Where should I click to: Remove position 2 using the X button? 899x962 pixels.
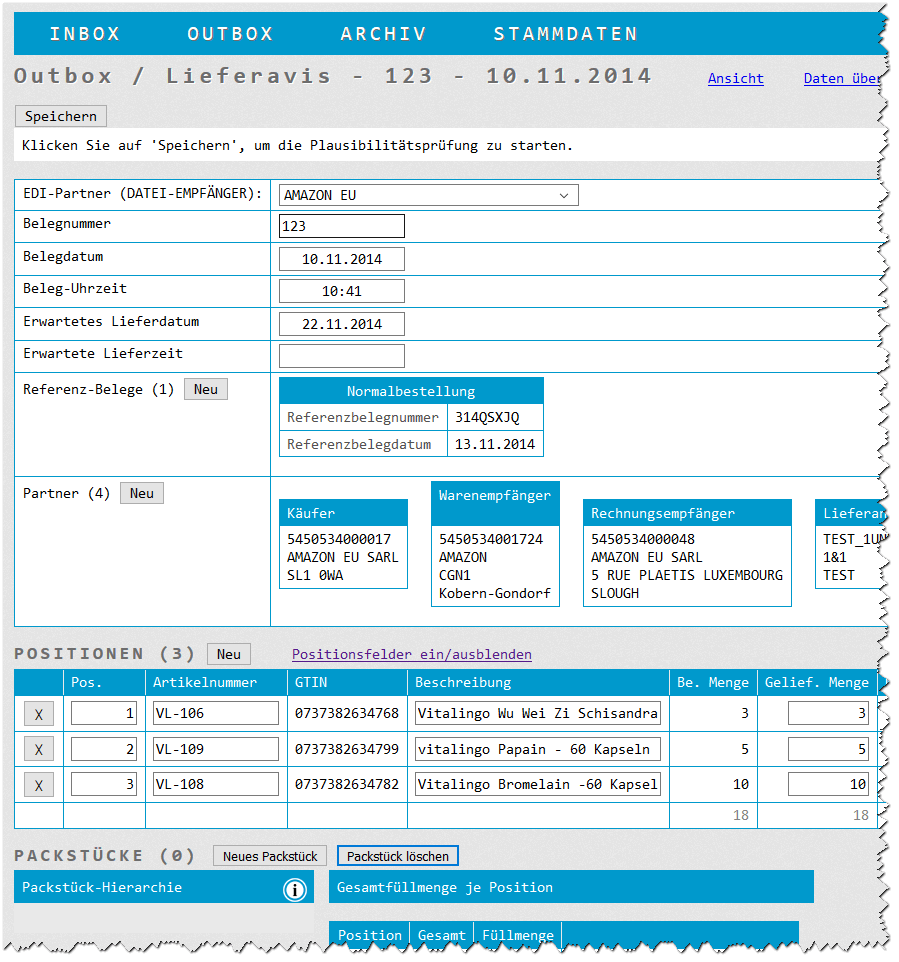point(39,750)
